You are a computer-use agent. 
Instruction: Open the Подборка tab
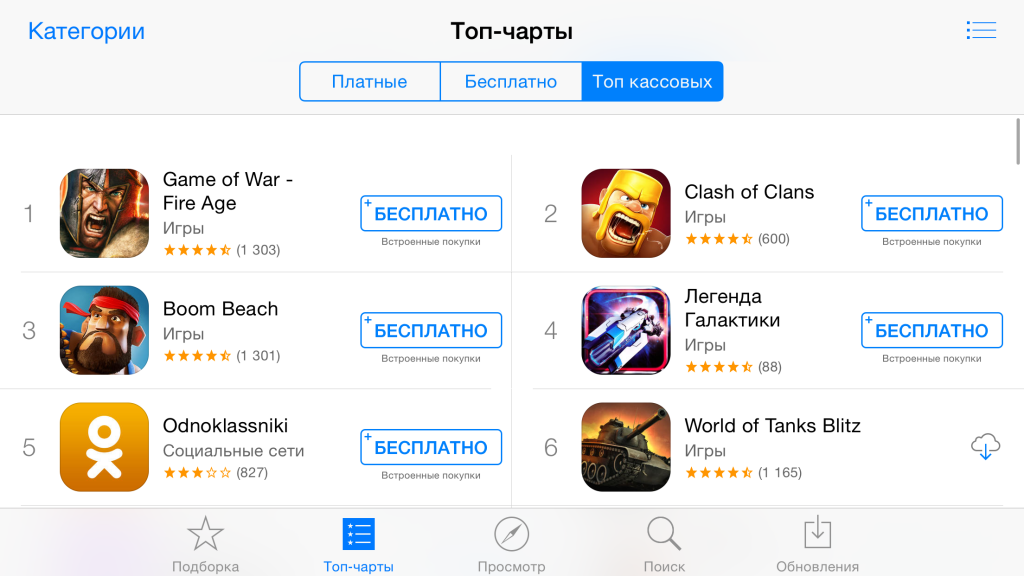(x=205, y=544)
